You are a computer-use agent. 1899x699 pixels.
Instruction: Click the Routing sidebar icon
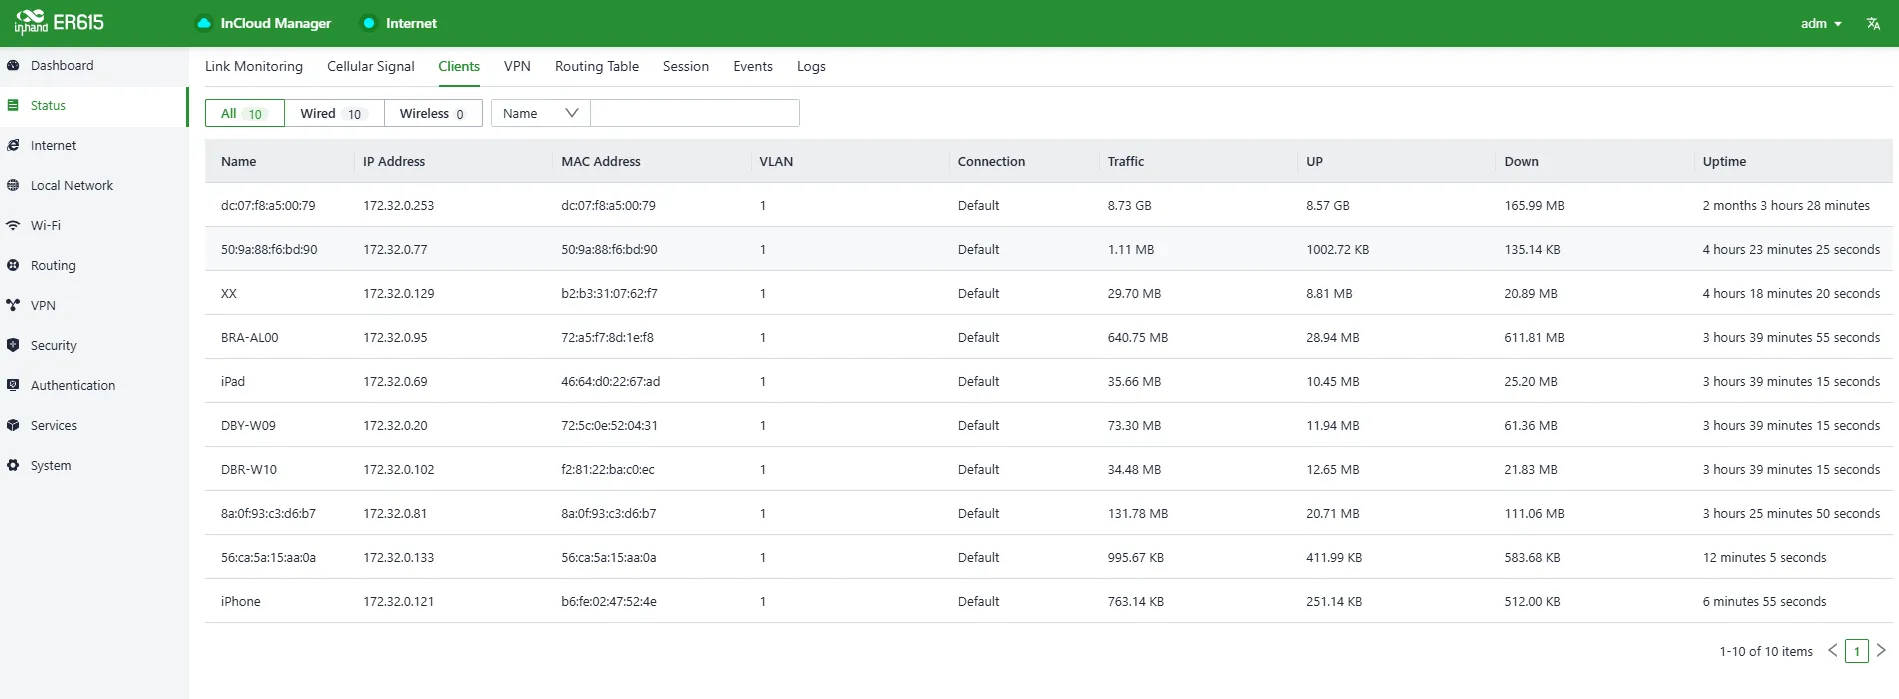pos(13,265)
